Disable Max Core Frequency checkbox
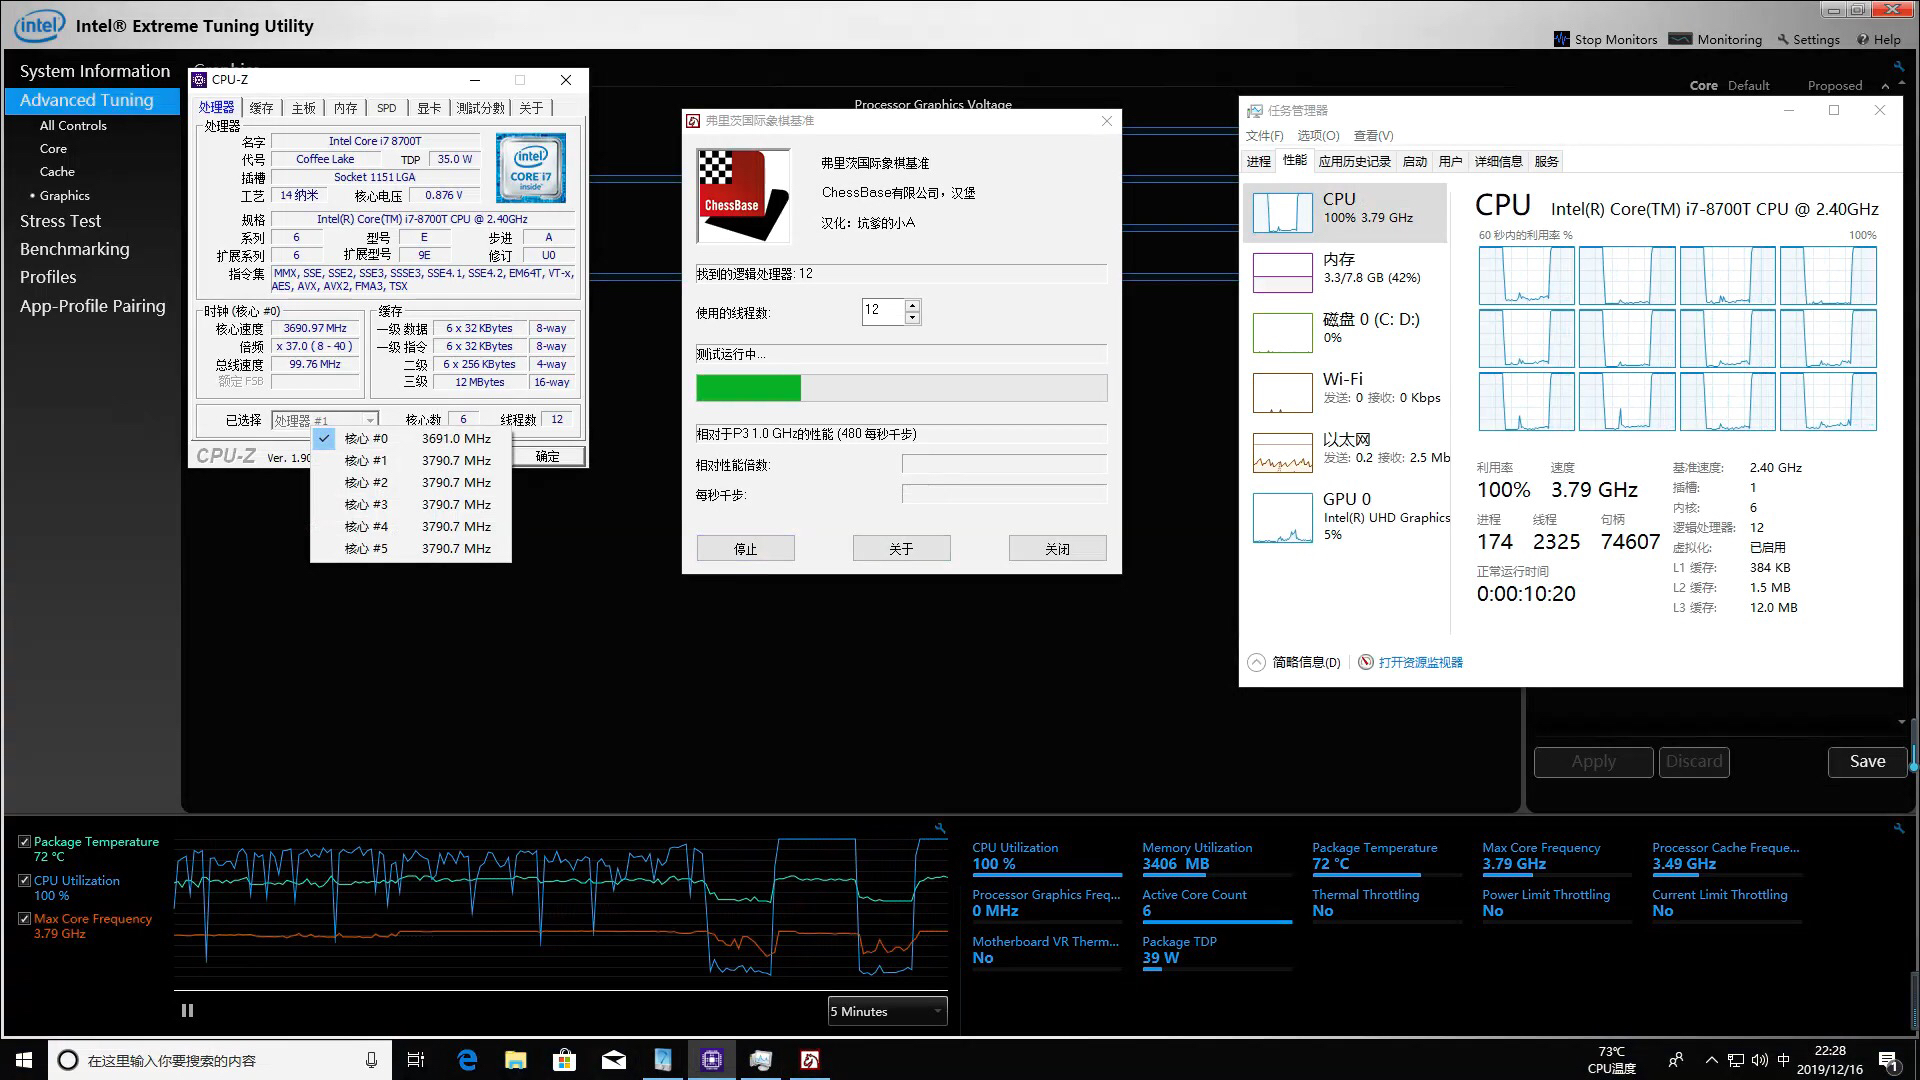1920x1080 pixels. (24, 919)
